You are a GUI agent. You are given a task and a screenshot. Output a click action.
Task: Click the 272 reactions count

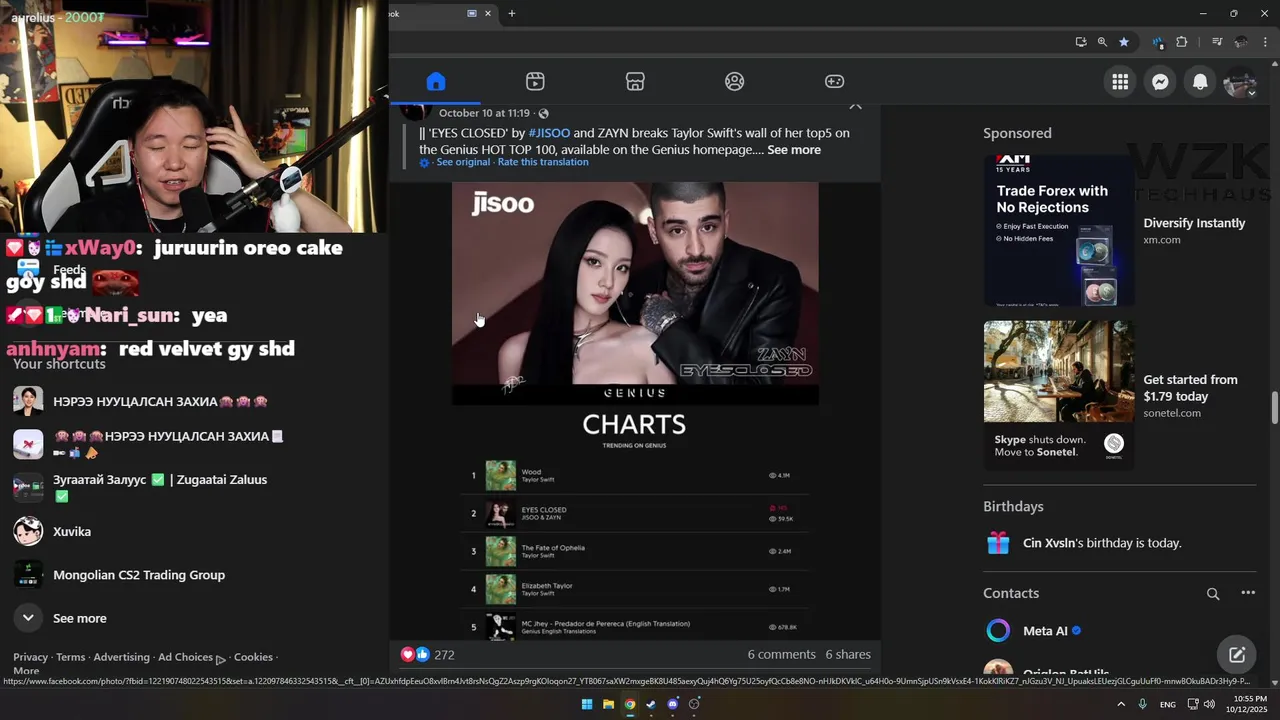(444, 654)
